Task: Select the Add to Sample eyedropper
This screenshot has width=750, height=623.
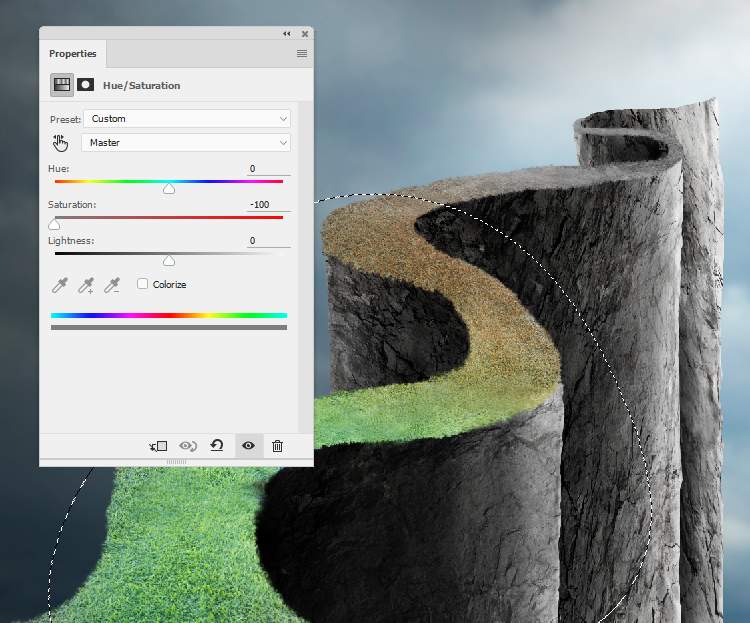Action: tap(86, 285)
